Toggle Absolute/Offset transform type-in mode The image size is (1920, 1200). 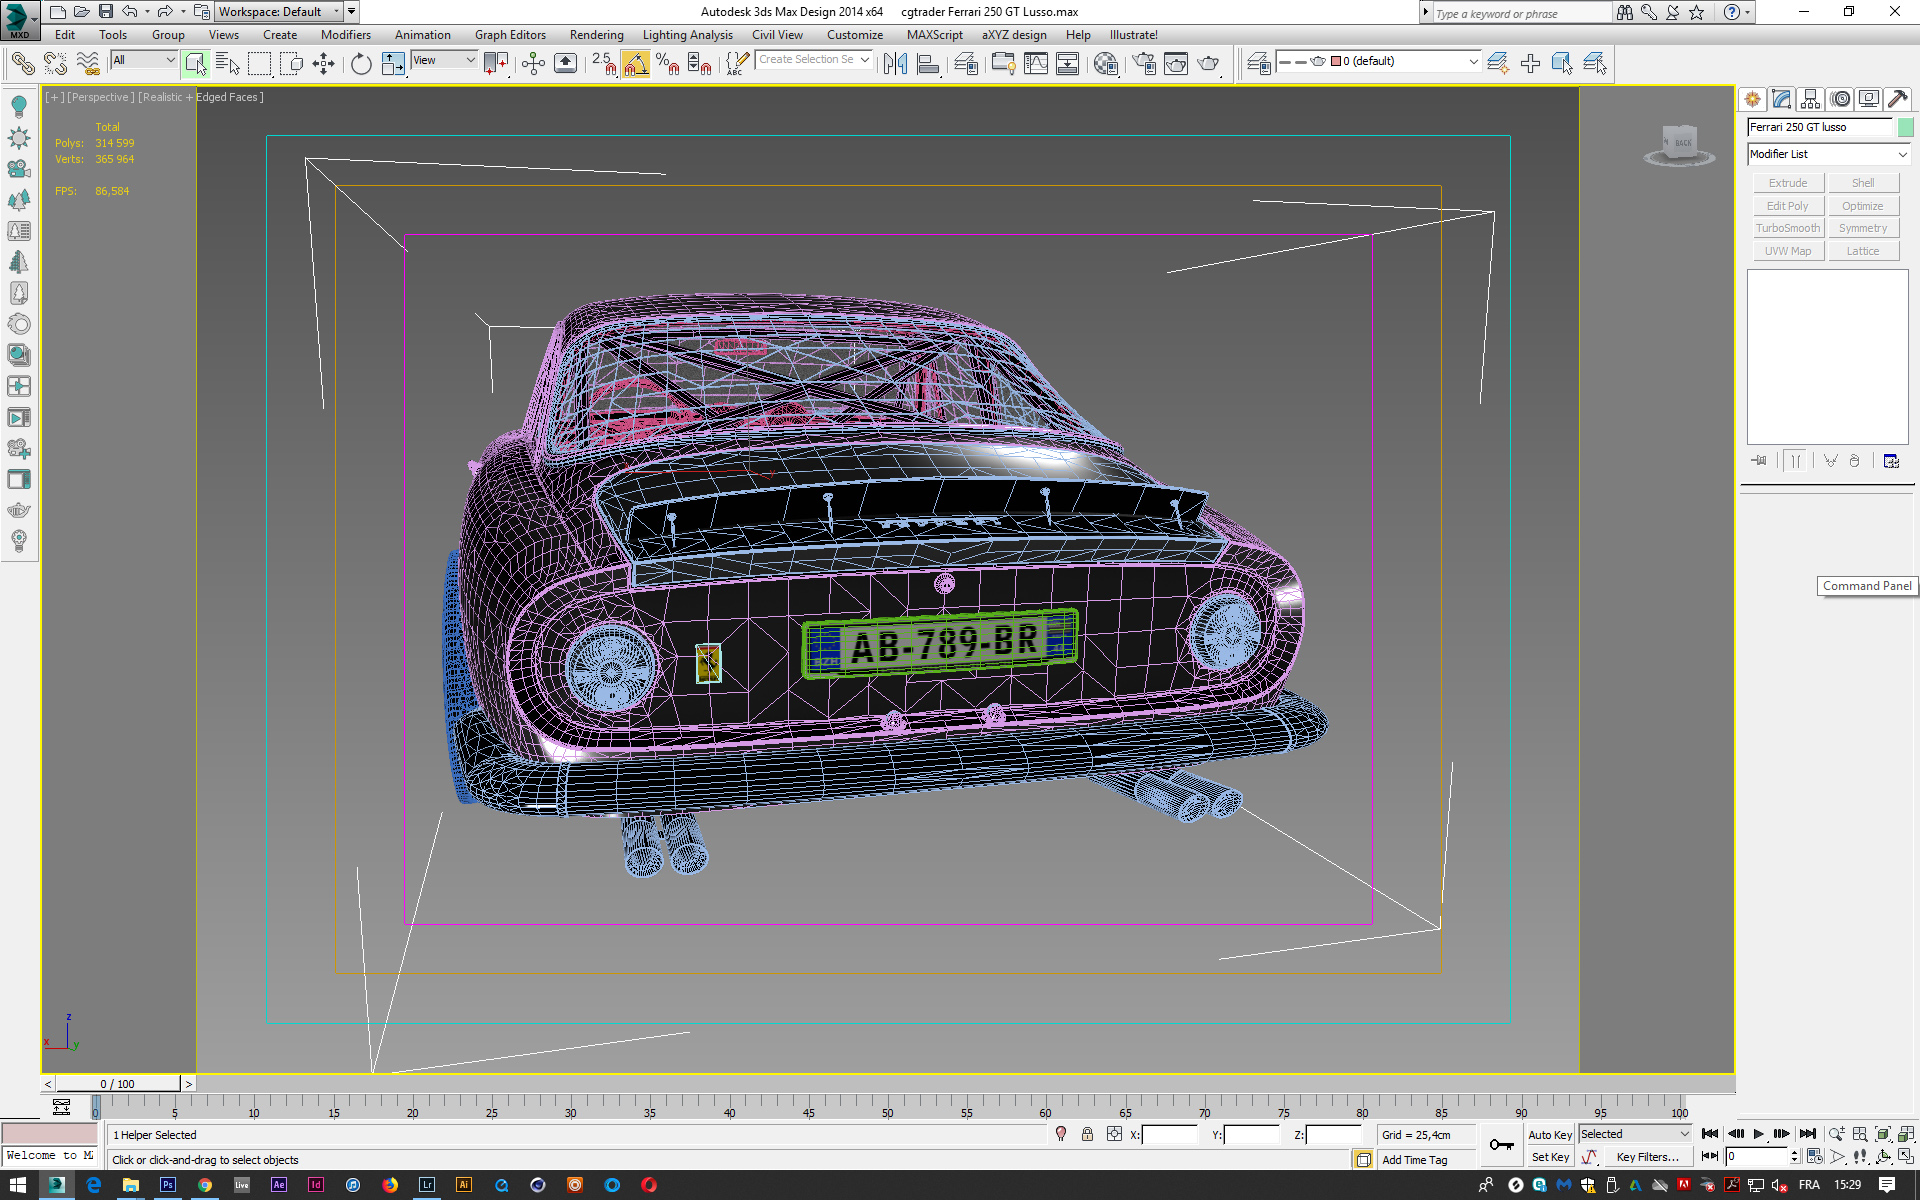pyautogui.click(x=1114, y=1134)
